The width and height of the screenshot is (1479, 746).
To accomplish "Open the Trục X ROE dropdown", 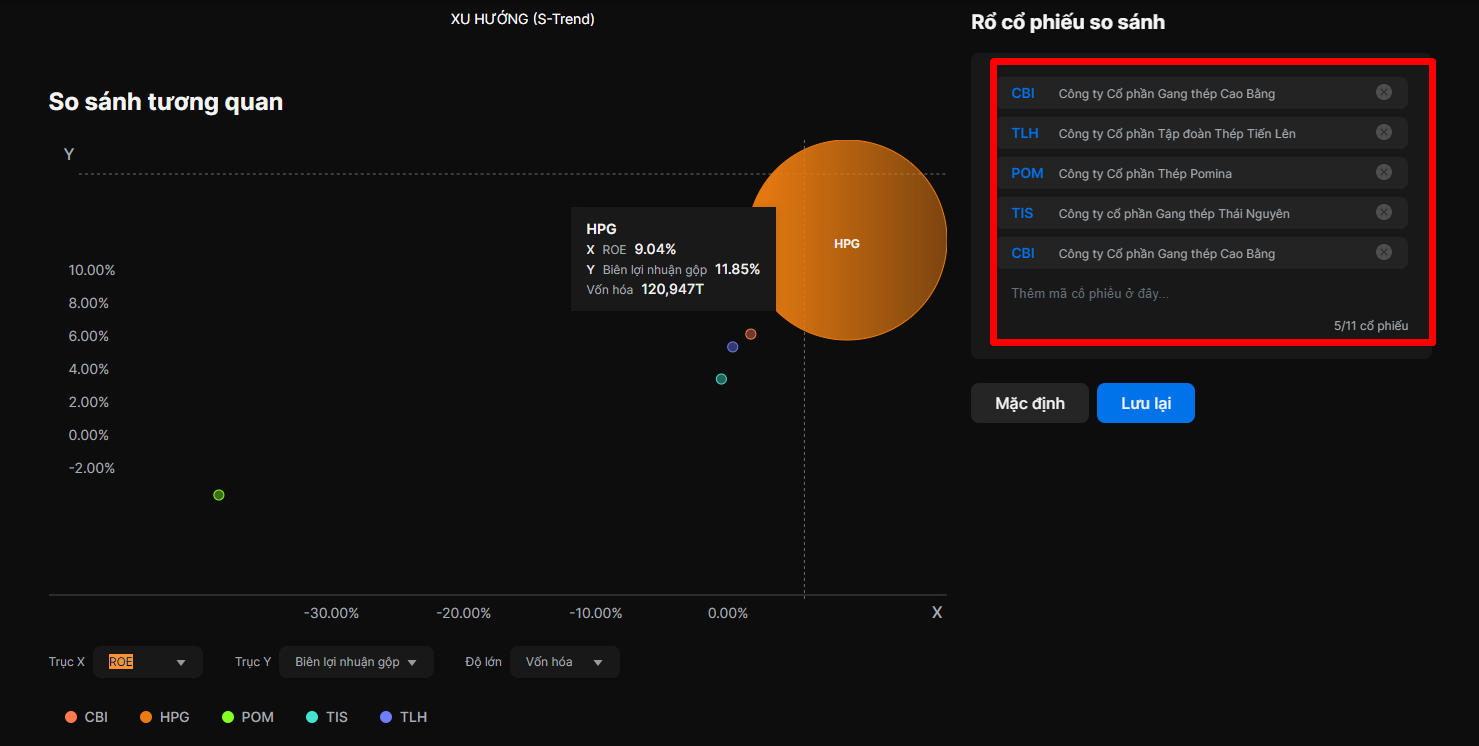I will [148, 662].
